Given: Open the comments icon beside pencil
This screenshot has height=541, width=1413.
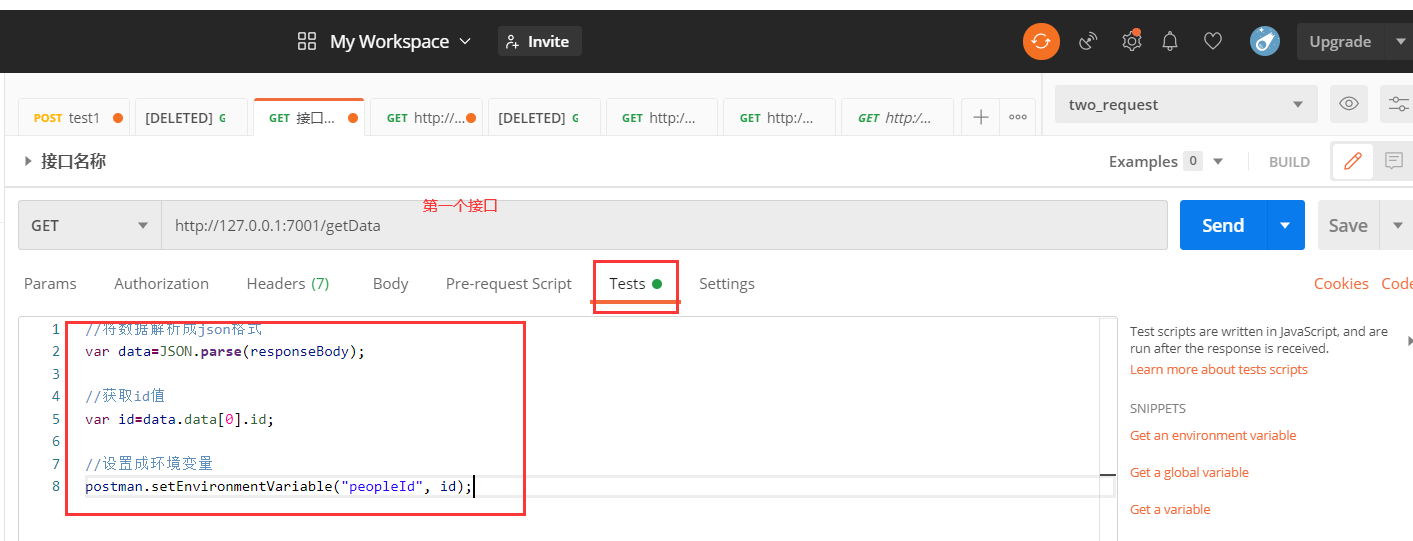Looking at the screenshot, I should click(x=1393, y=161).
